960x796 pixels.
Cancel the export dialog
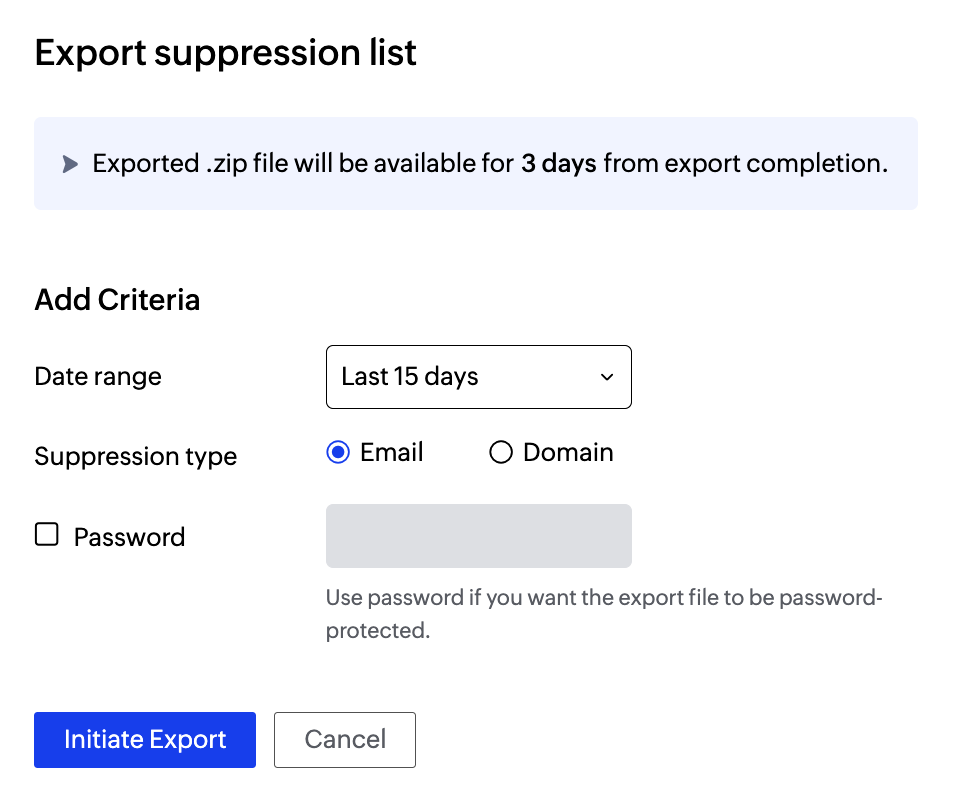point(345,740)
